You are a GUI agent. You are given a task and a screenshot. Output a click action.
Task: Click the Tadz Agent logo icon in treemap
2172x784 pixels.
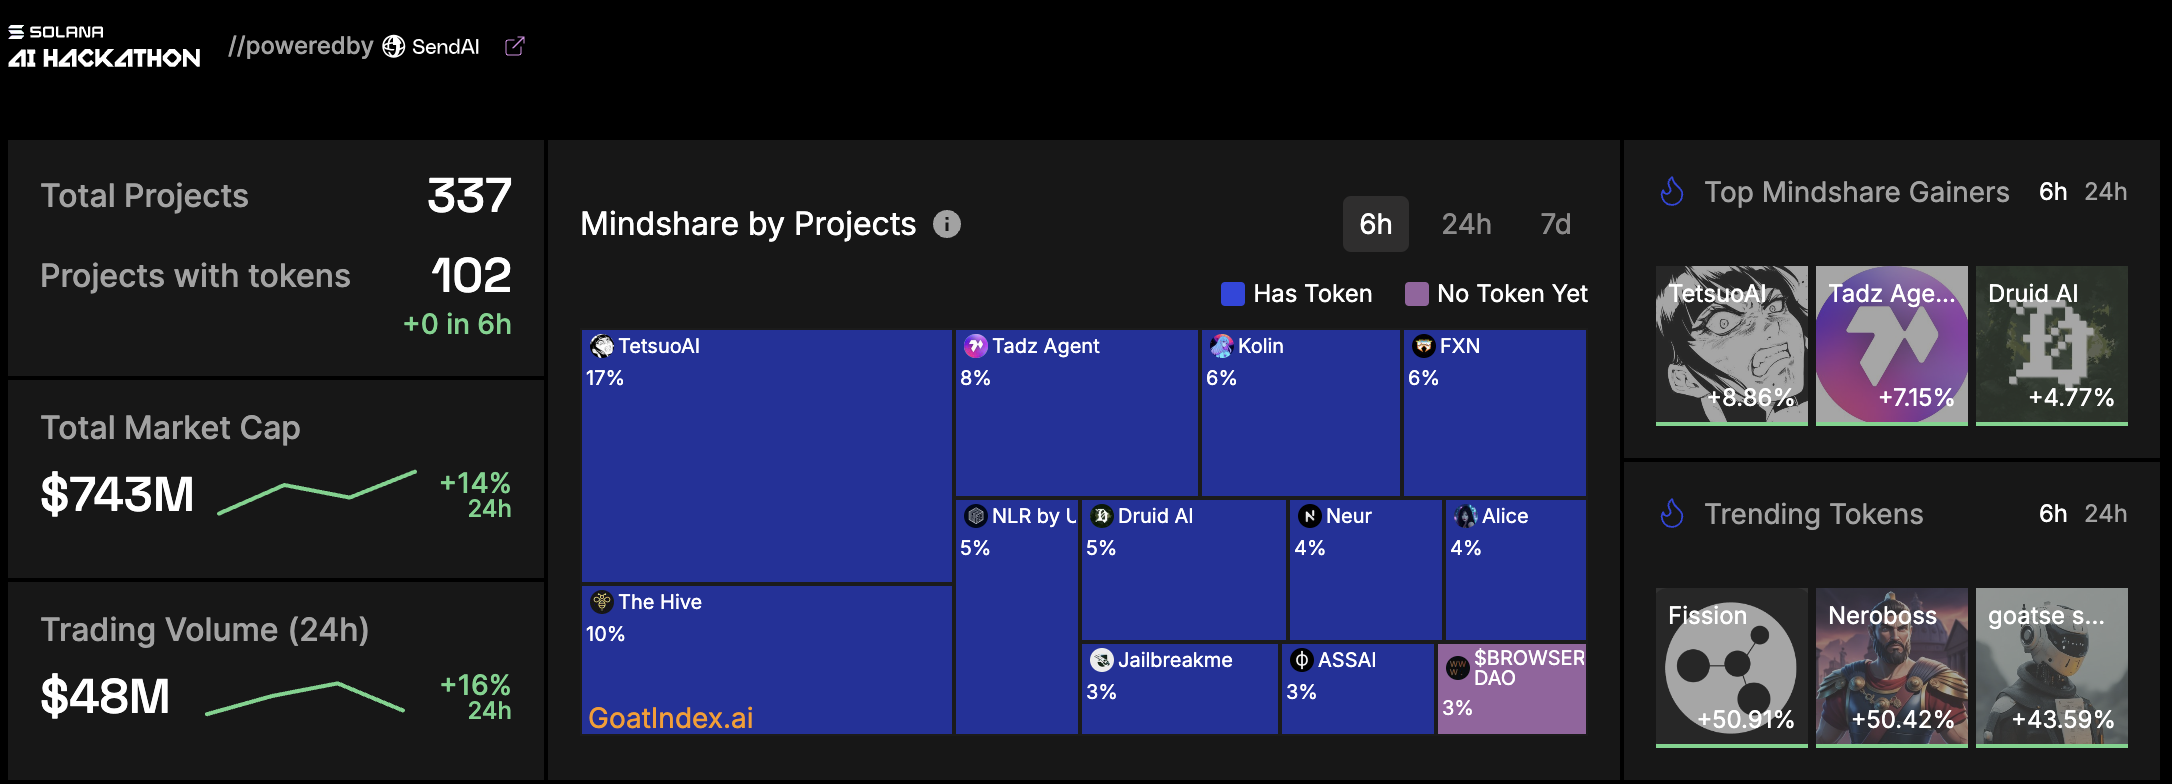pos(975,346)
